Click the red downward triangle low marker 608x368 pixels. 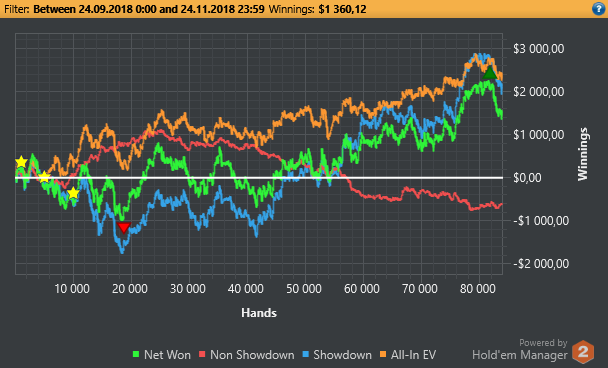point(124,228)
